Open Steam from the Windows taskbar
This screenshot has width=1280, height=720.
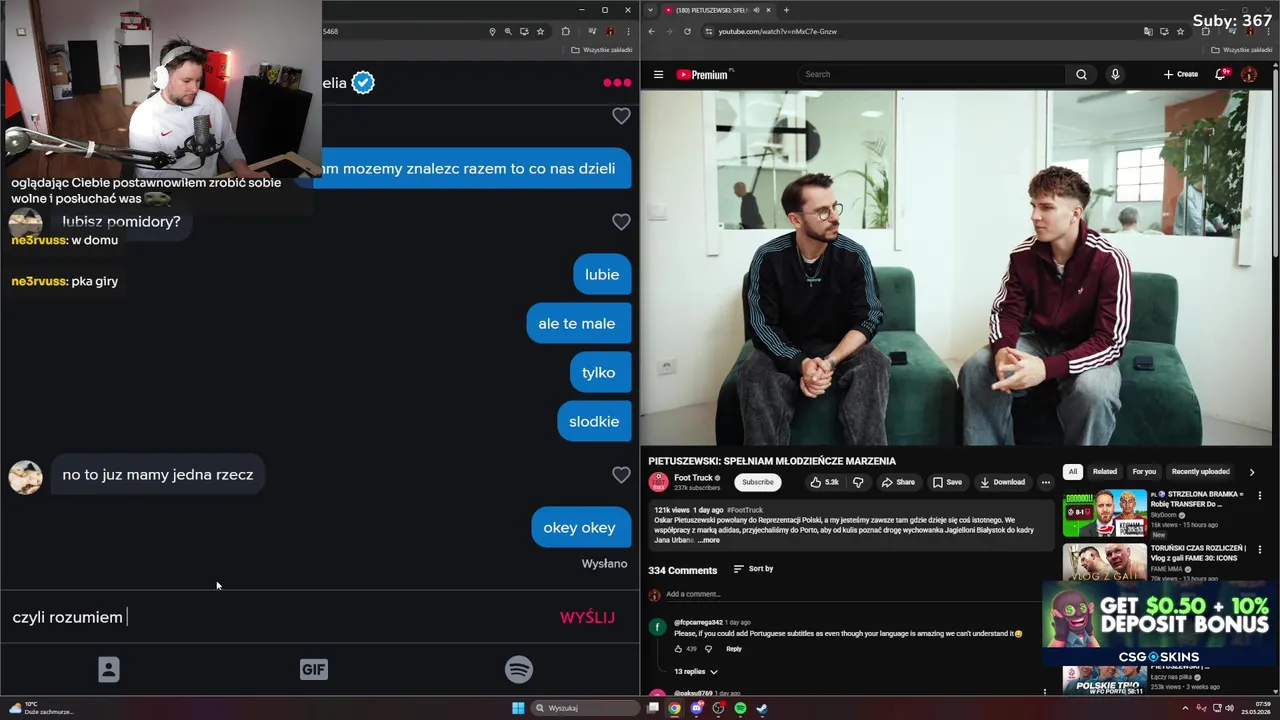coord(761,708)
